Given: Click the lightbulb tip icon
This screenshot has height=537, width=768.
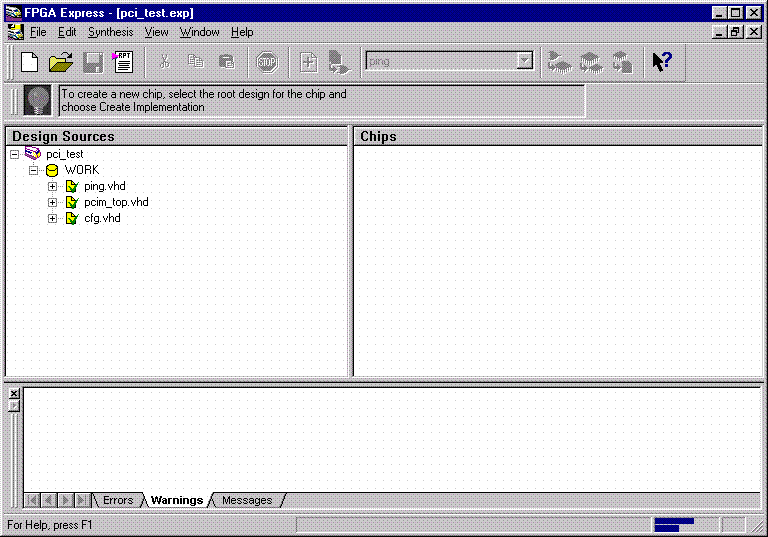Looking at the screenshot, I should (38, 101).
